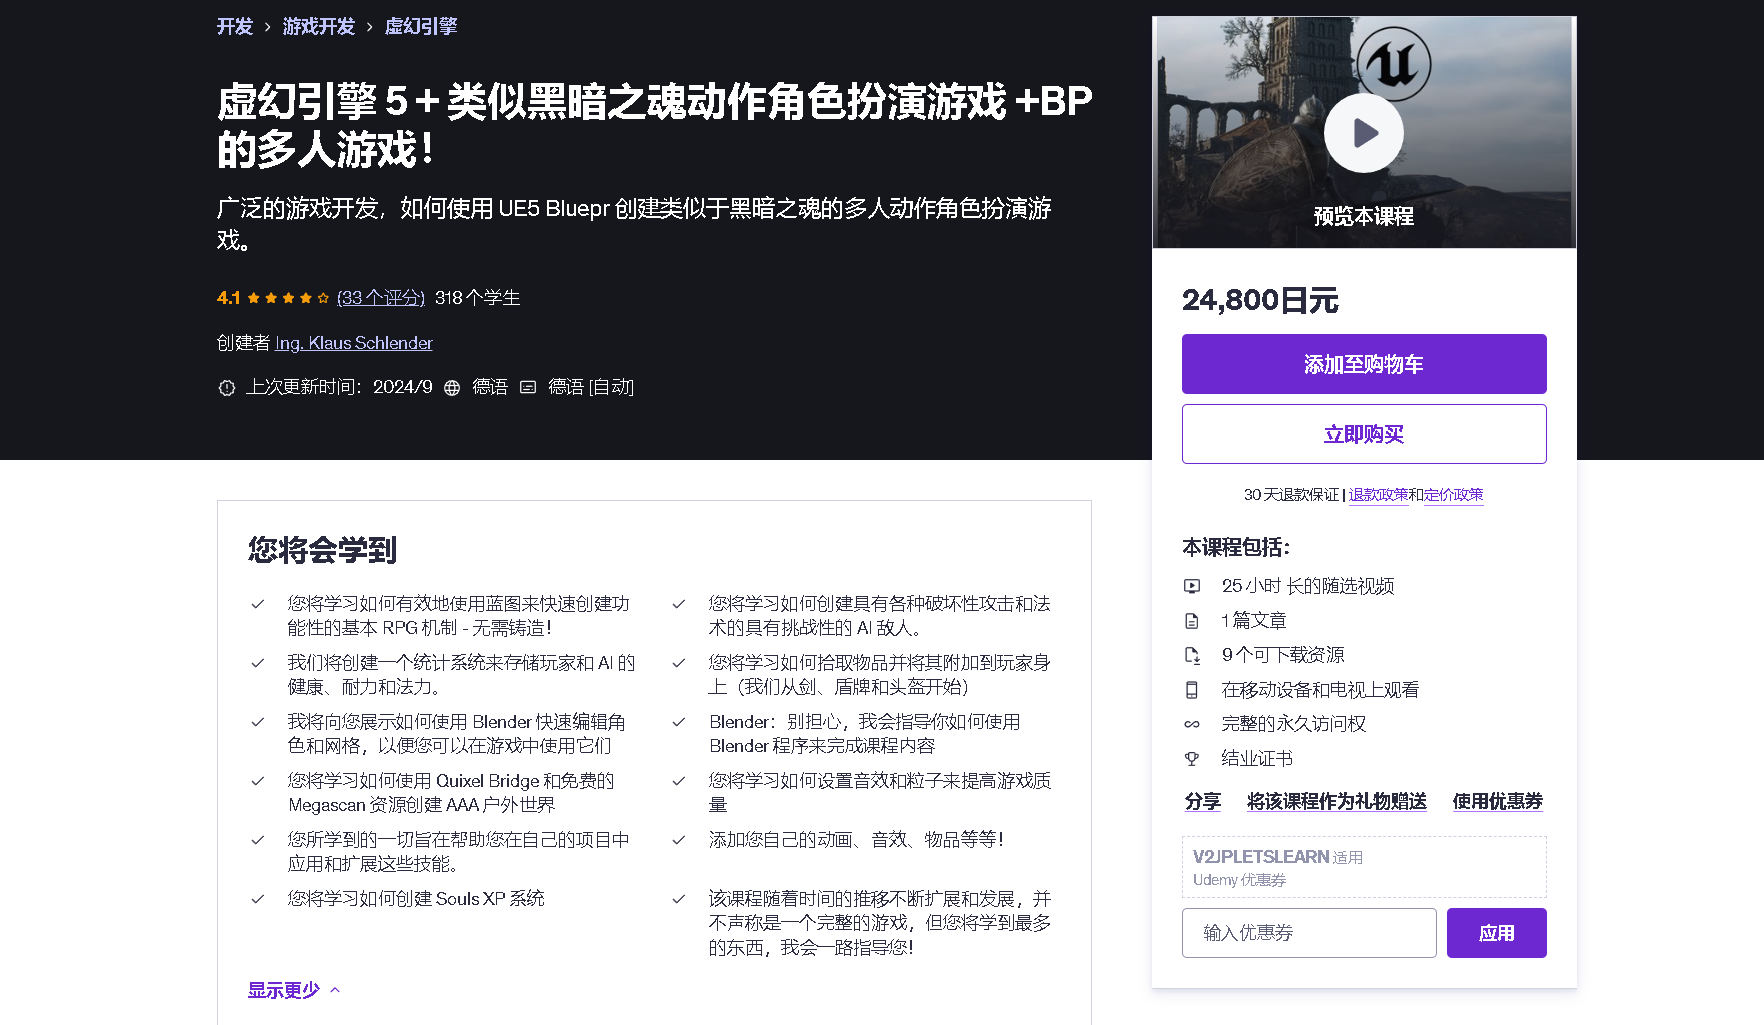Image resolution: width=1764 pixels, height=1025 pixels.
Task: Add the course to cart (添加至购物车)
Action: pos(1364,364)
